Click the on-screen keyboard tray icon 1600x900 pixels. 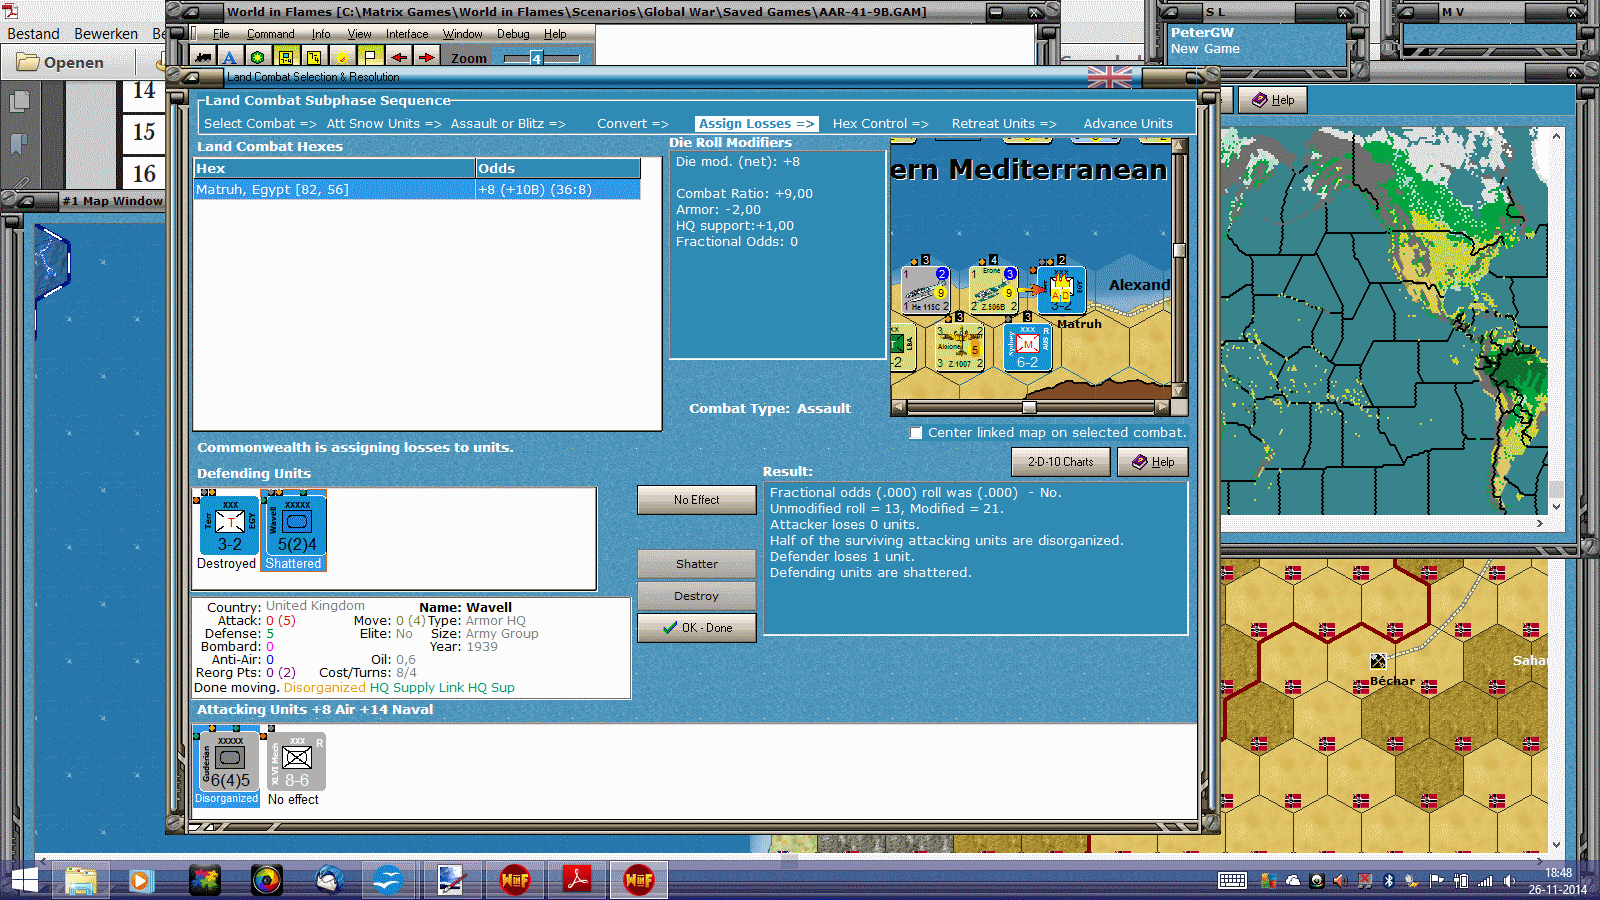coord(1232,881)
